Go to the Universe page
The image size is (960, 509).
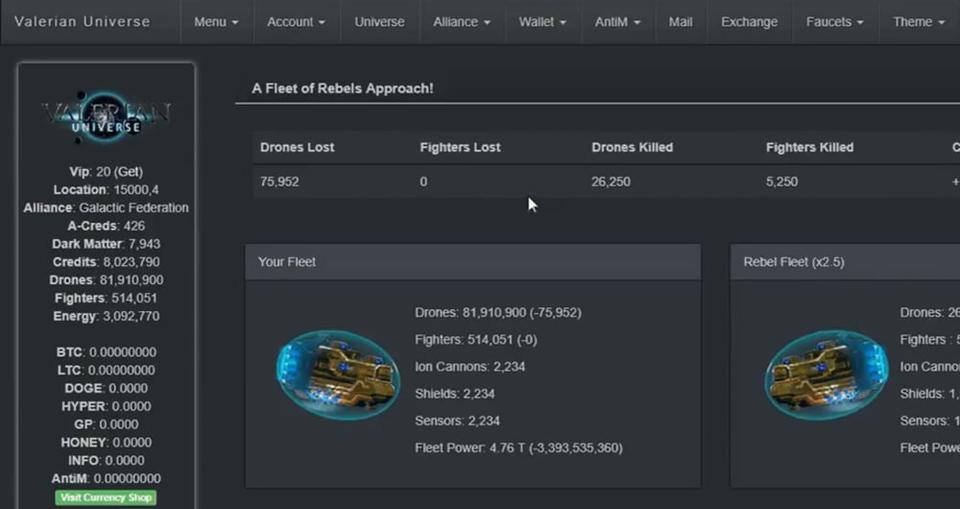(x=380, y=22)
